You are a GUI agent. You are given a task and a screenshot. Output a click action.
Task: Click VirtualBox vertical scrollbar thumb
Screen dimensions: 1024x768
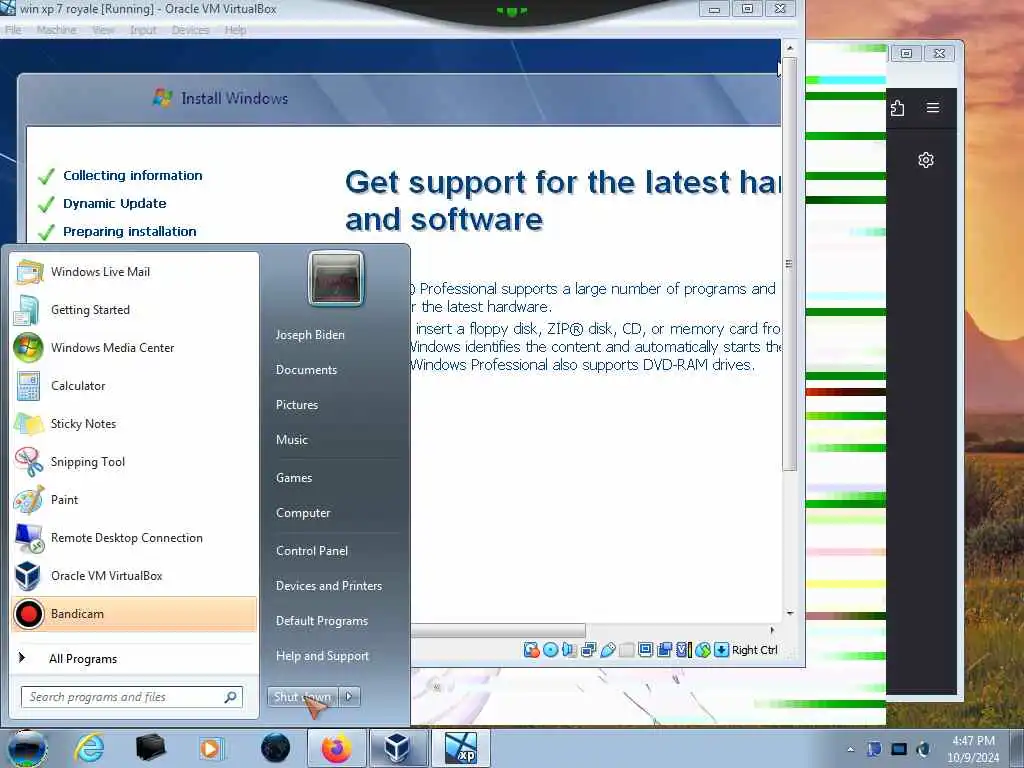click(x=790, y=264)
